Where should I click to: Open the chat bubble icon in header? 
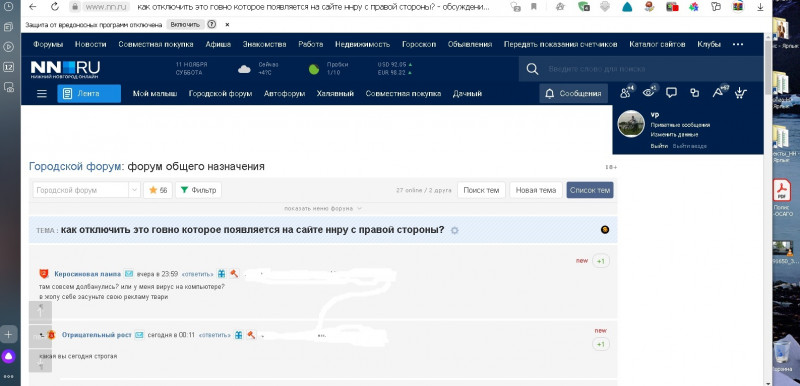click(x=671, y=93)
